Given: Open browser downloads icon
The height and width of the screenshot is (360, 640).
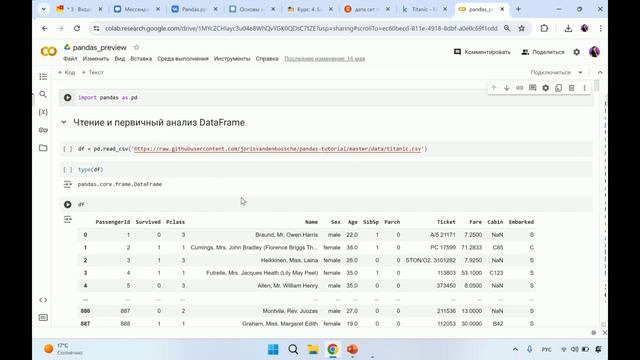Looking at the screenshot, I should pos(568,28).
